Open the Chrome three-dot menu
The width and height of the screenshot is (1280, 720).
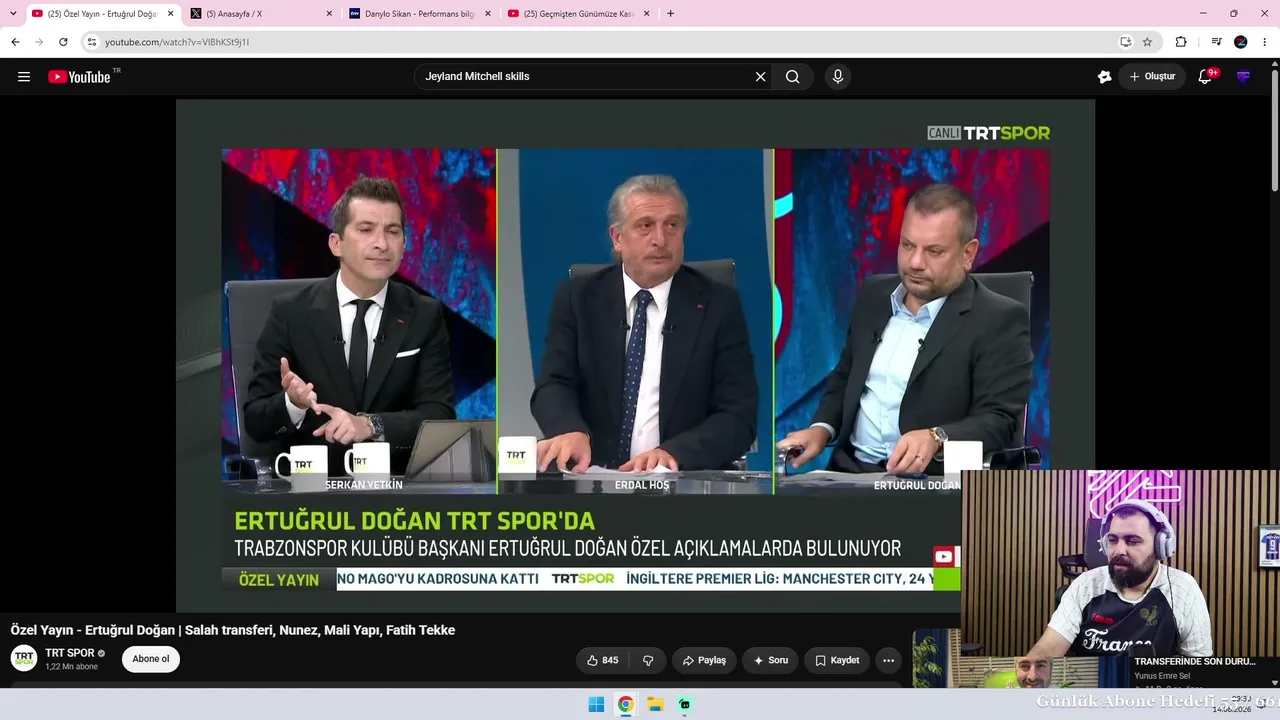tap(1265, 42)
